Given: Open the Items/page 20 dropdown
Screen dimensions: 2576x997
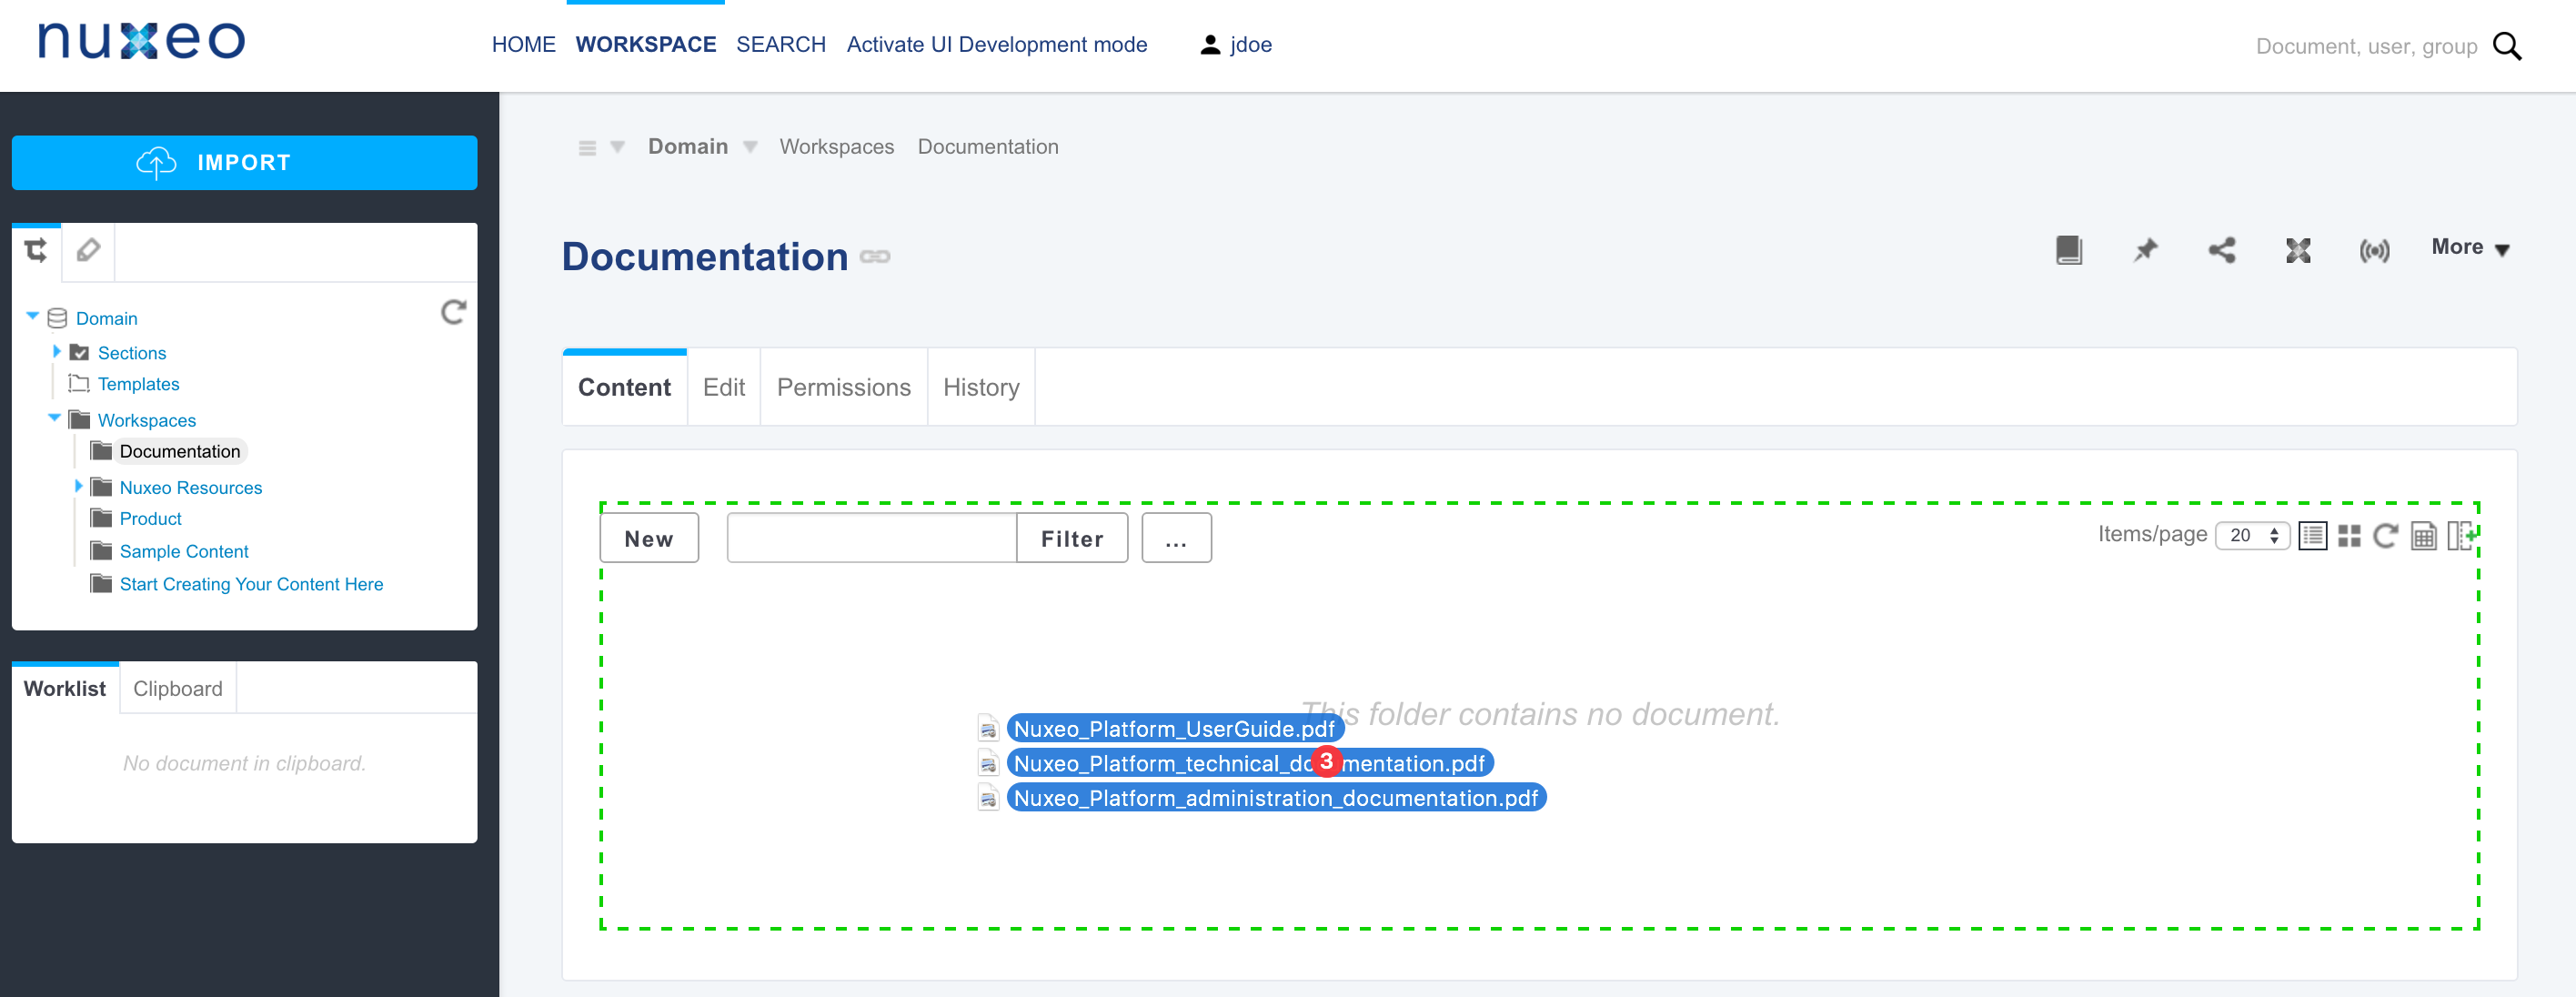Looking at the screenshot, I should point(2252,535).
